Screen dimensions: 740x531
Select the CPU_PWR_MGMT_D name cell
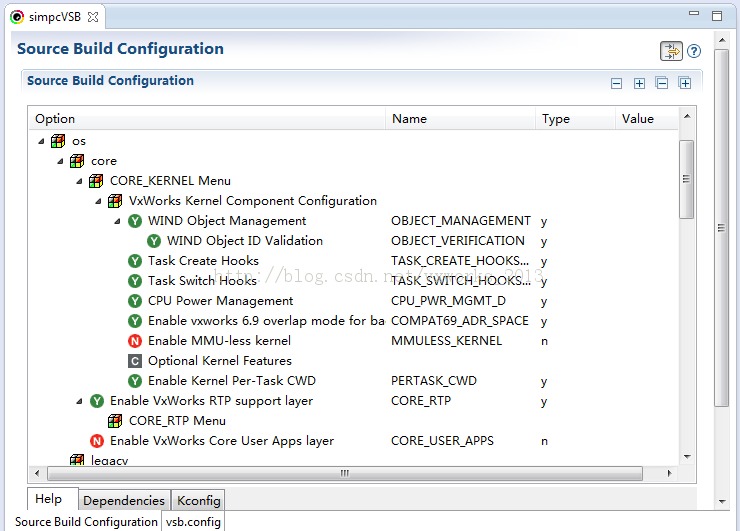pyautogui.click(x=448, y=301)
